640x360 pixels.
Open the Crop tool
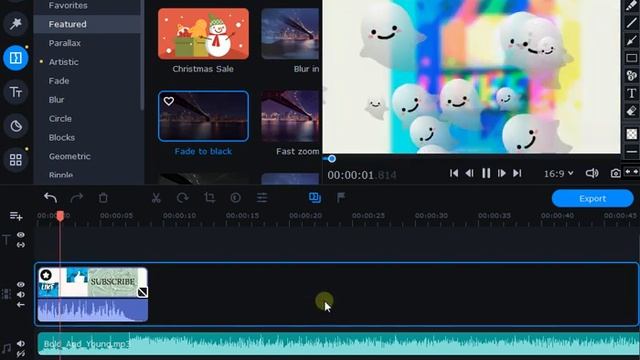click(209, 198)
